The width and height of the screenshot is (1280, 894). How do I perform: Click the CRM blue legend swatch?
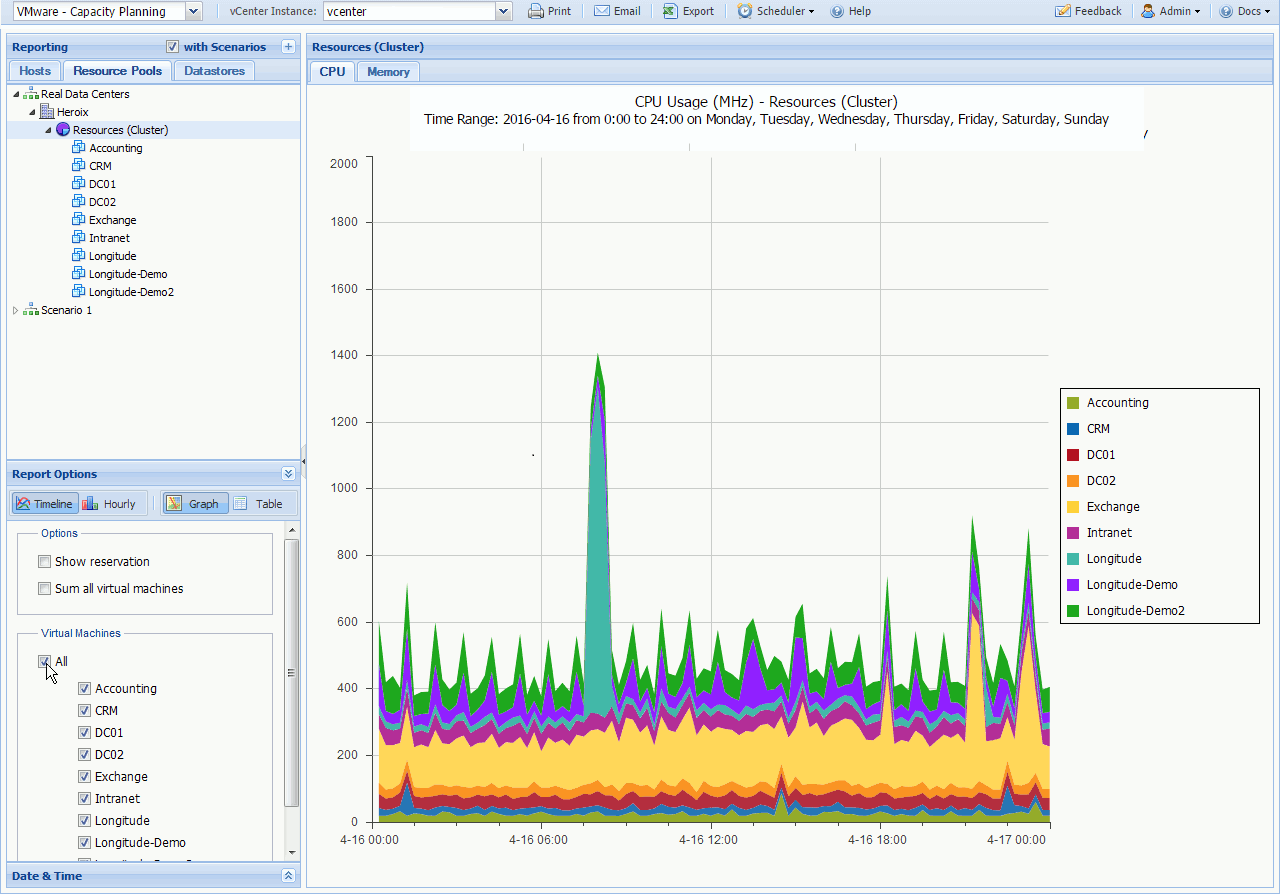(x=1073, y=429)
